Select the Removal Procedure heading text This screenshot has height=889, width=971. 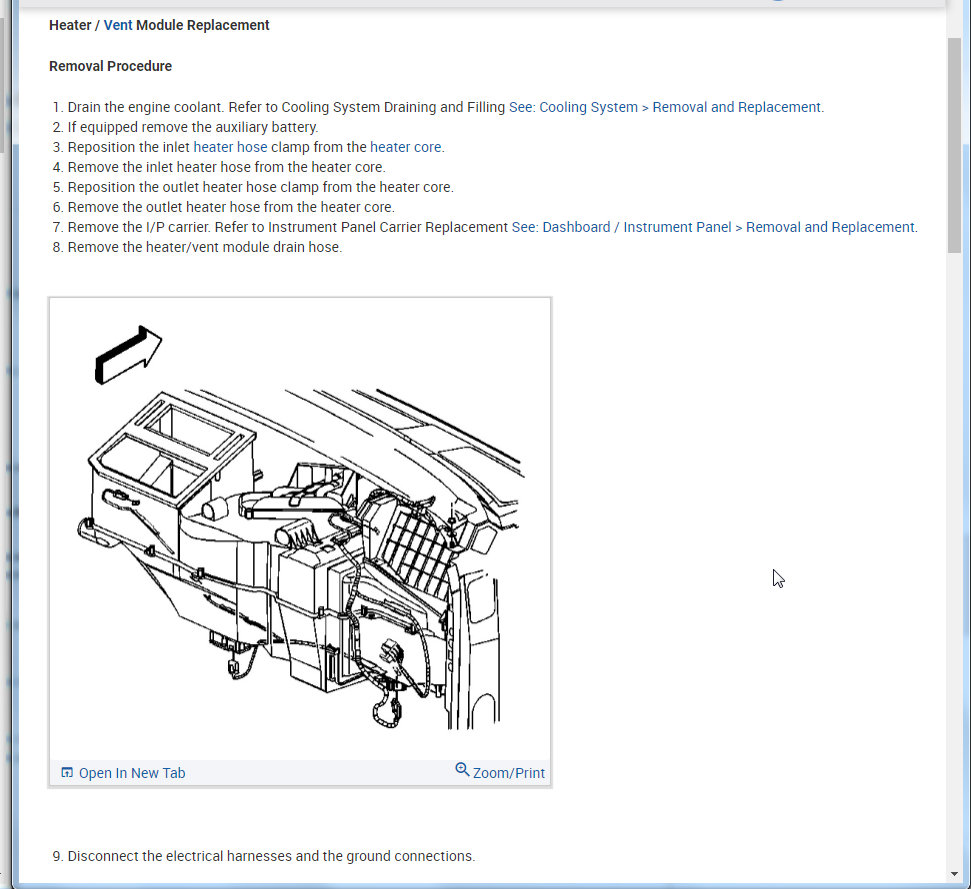point(110,66)
